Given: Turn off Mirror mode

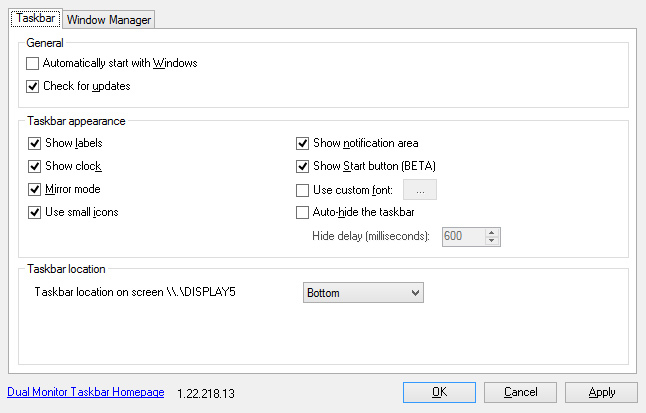Looking at the screenshot, I should pos(34,190).
